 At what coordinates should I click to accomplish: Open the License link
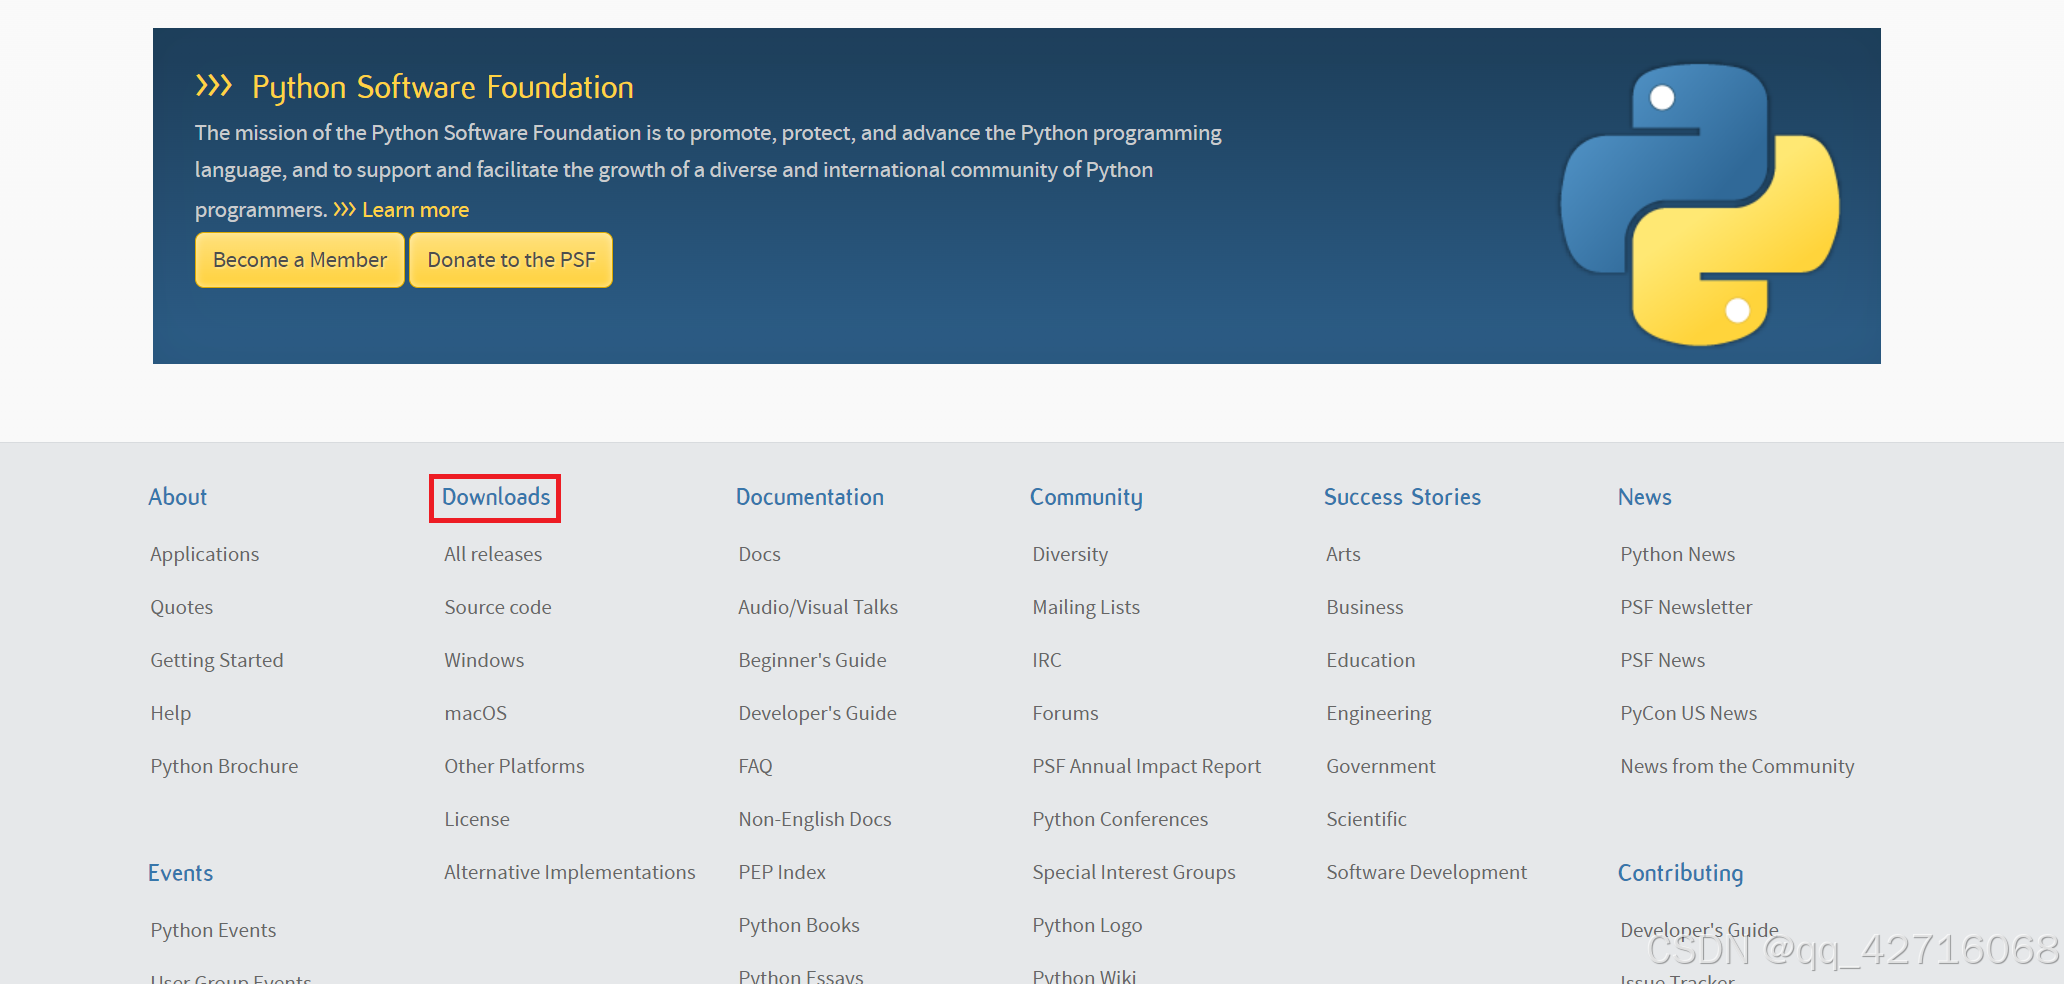pos(477,819)
